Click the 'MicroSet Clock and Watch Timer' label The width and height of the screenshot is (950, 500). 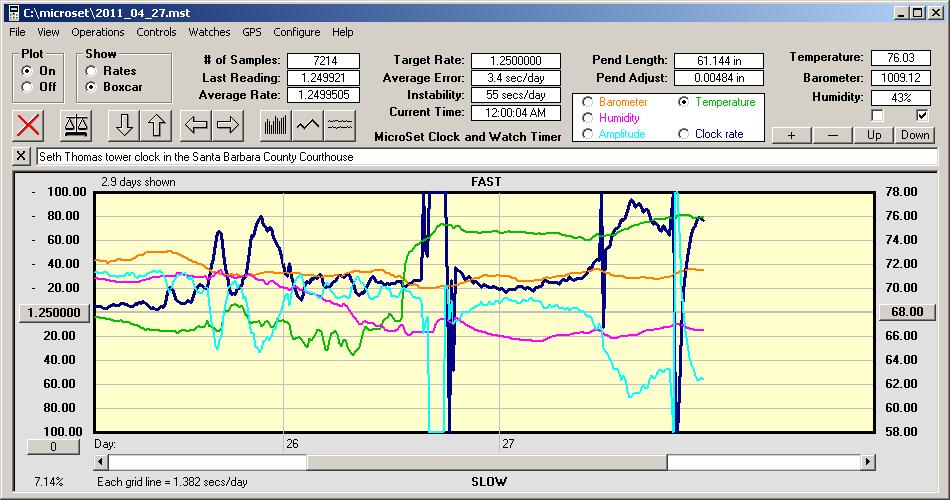pyautogui.click(x=468, y=137)
